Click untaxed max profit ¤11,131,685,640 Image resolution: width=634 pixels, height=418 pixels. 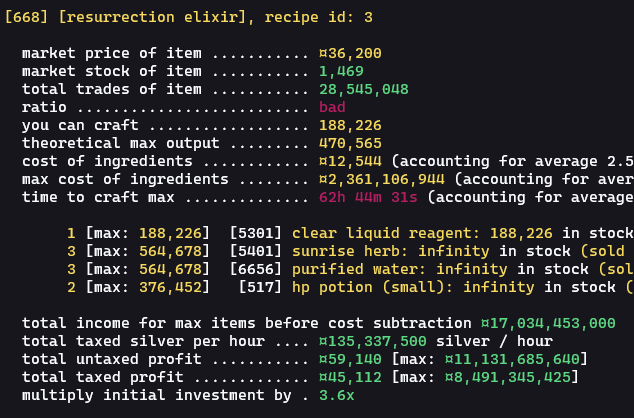(512, 359)
